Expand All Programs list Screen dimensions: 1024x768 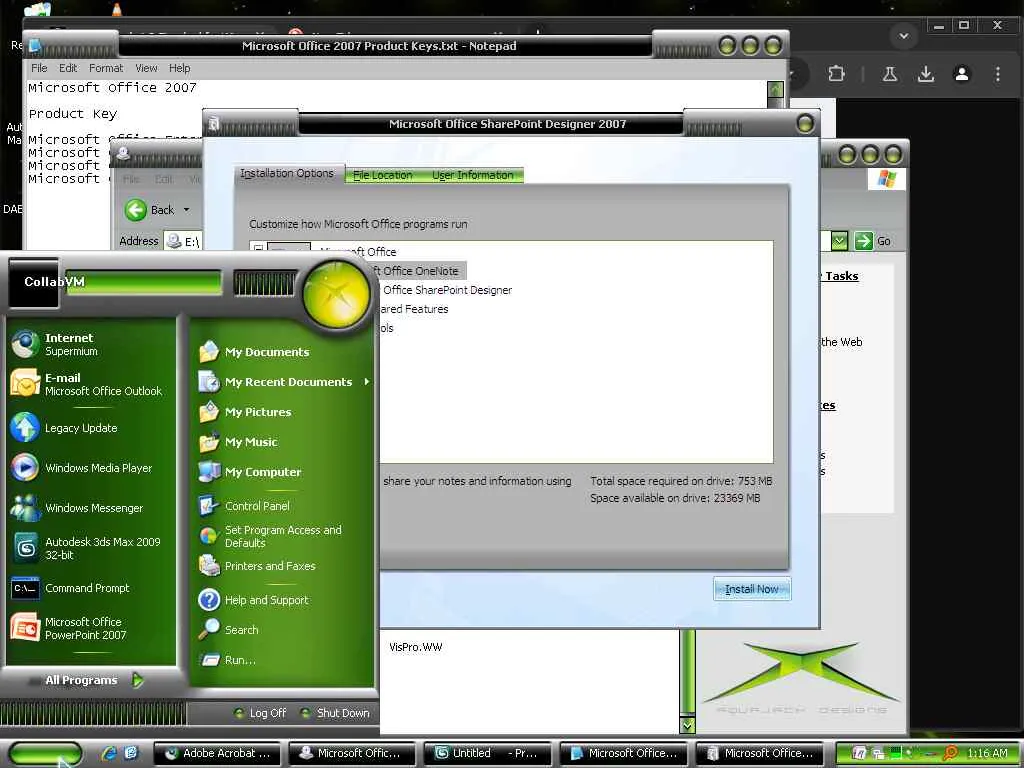click(93, 680)
